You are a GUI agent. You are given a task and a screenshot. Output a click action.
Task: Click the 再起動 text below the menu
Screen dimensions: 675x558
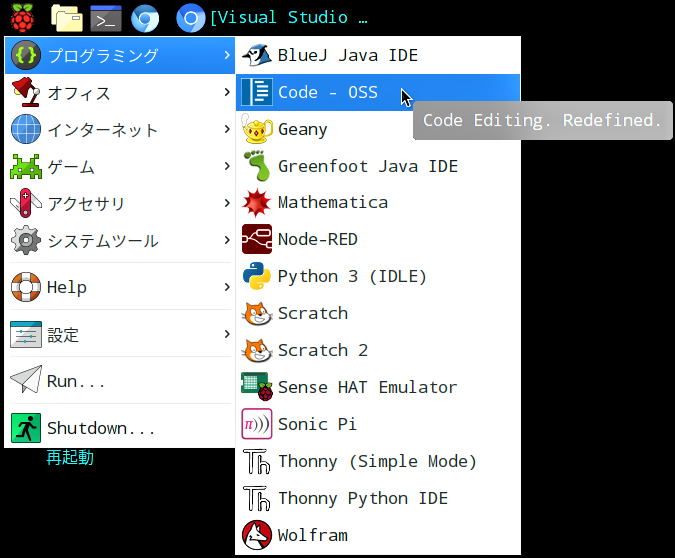pyautogui.click(x=70, y=457)
